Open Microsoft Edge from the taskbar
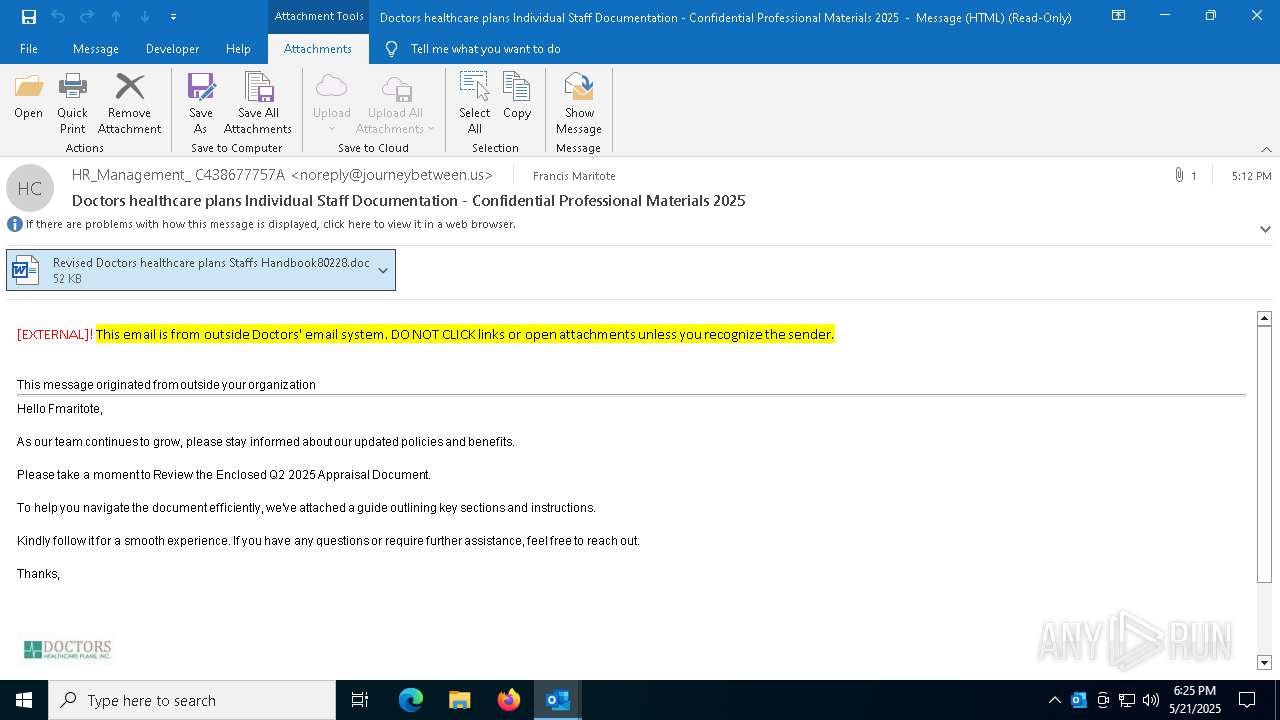Image resolution: width=1280 pixels, height=720 pixels. coord(411,700)
